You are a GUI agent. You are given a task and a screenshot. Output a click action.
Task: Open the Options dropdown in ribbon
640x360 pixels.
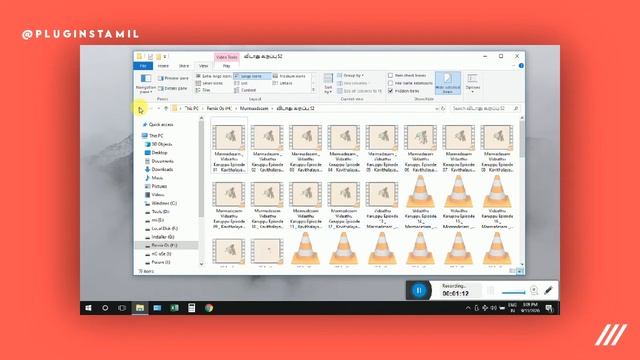(x=473, y=84)
